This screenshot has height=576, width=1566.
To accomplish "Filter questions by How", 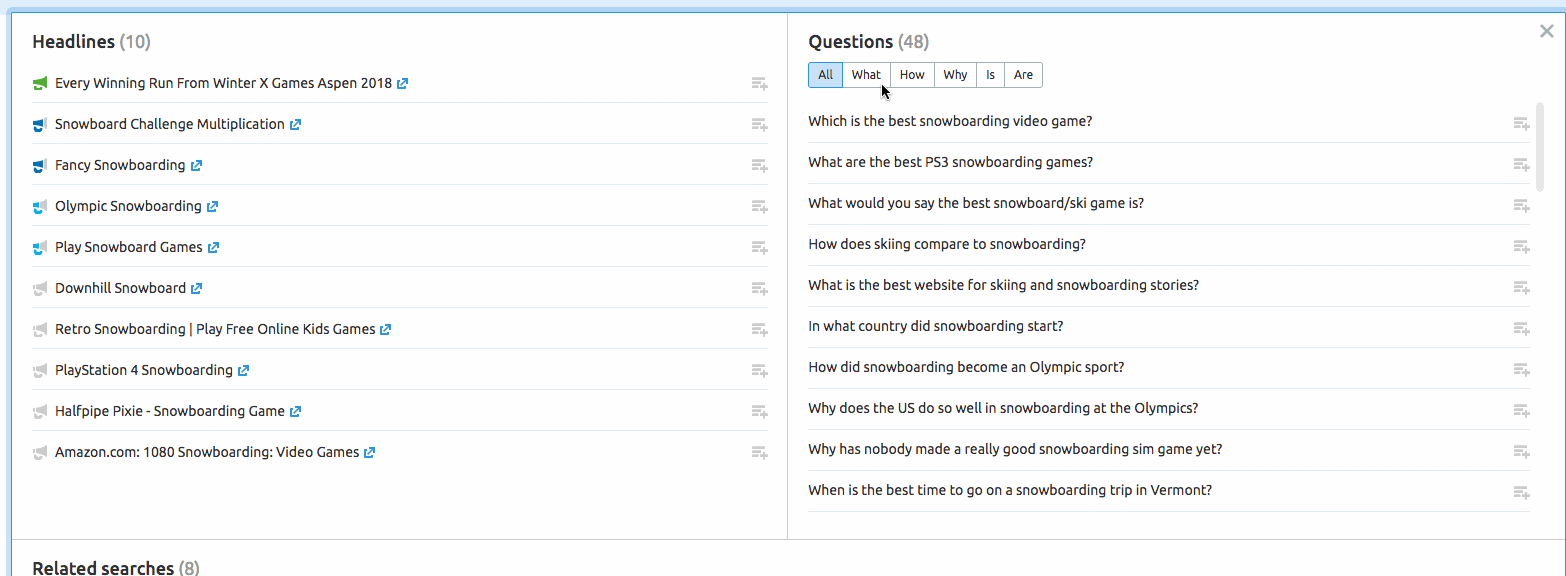I will tap(912, 75).
